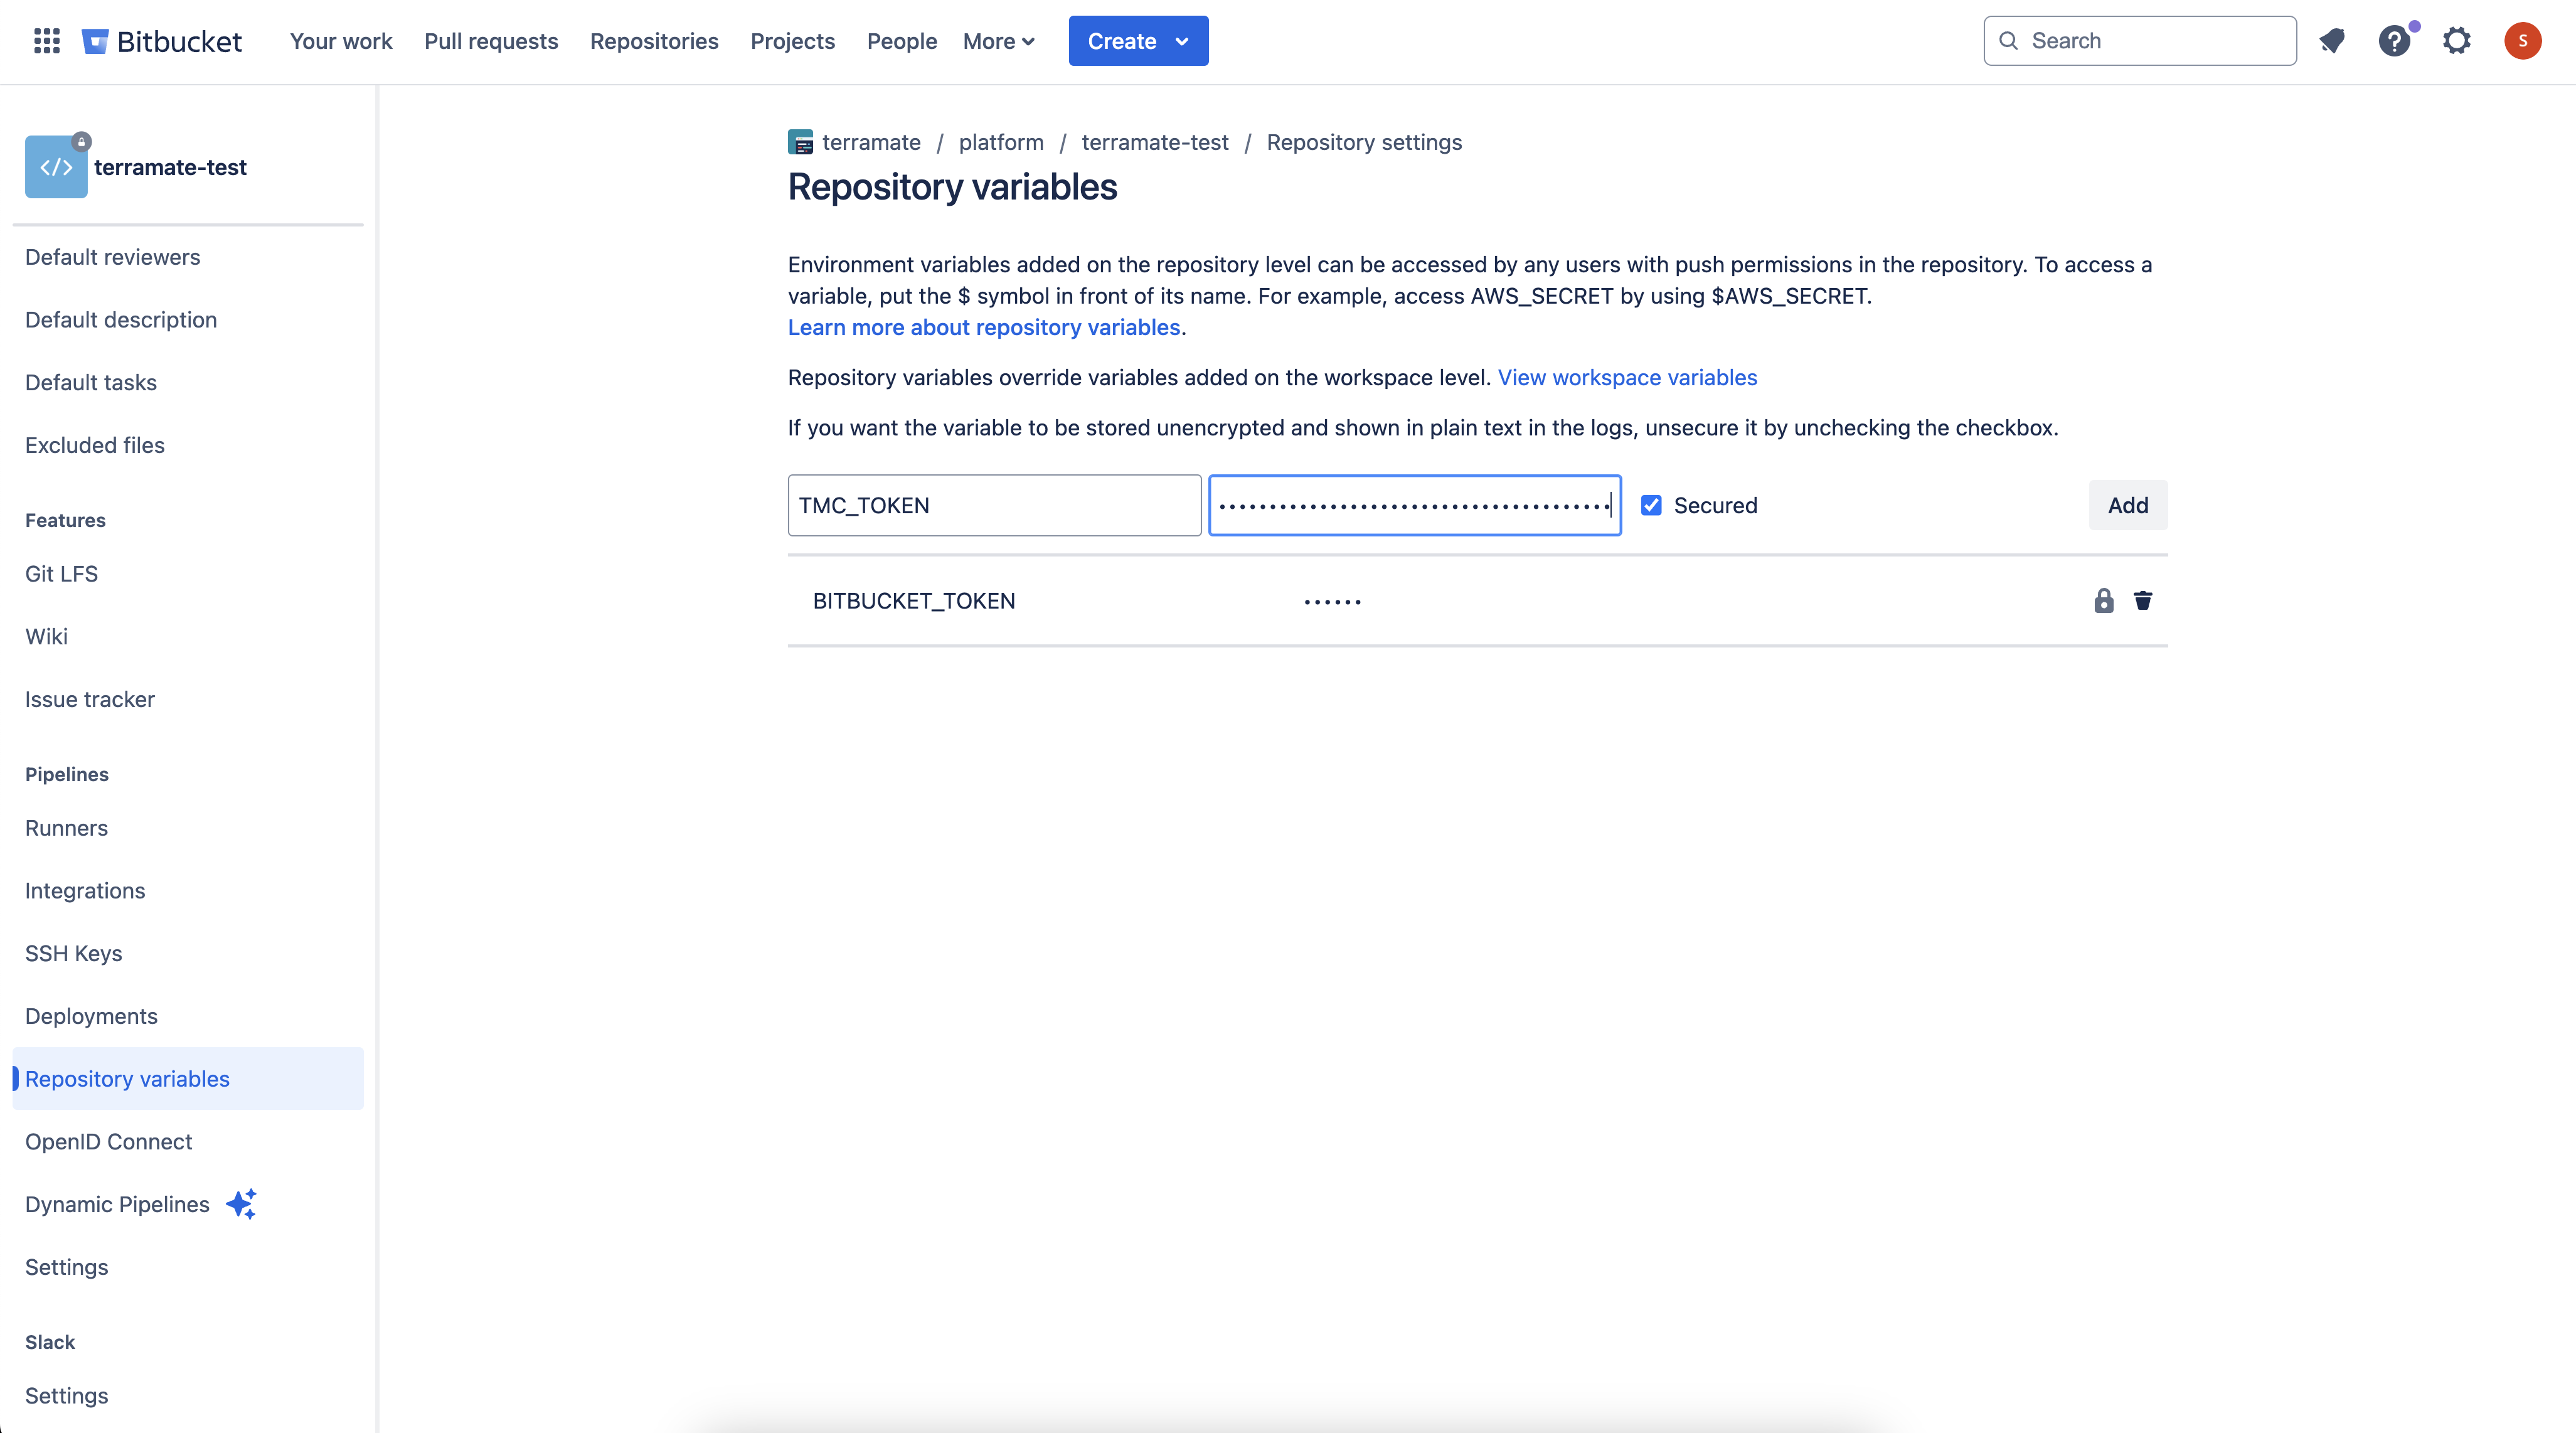Image resolution: width=2576 pixels, height=1433 pixels.
Task: Click Repository settings breadcrumb link
Action: point(1364,142)
